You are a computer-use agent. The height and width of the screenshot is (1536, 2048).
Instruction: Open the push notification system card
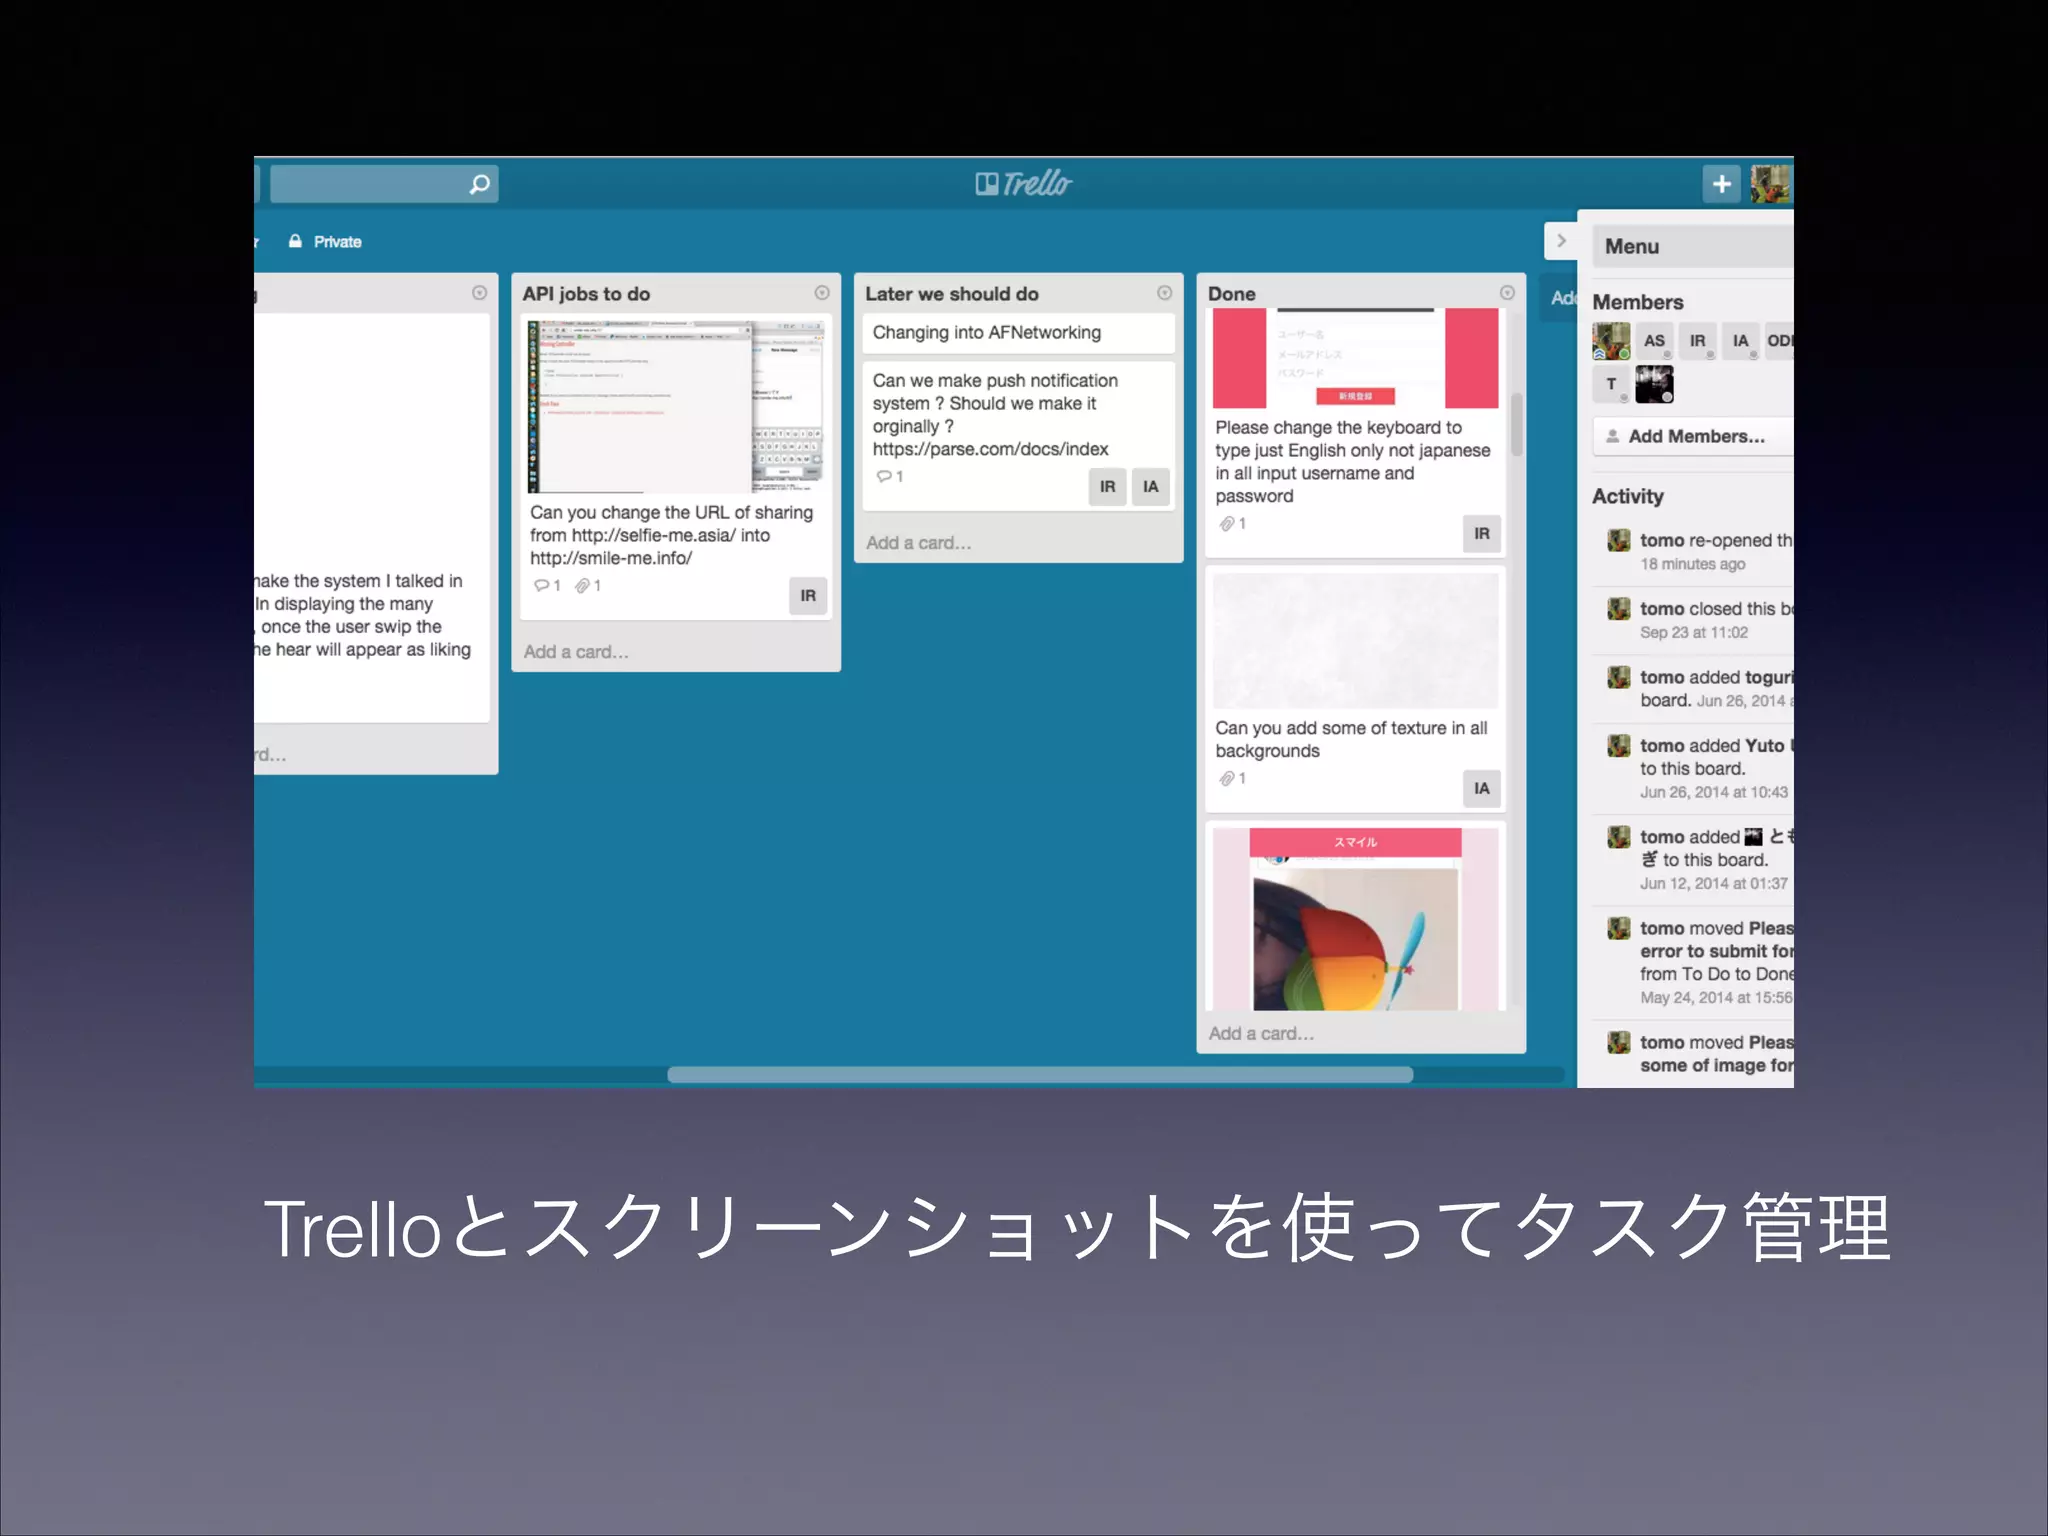(x=1018, y=436)
